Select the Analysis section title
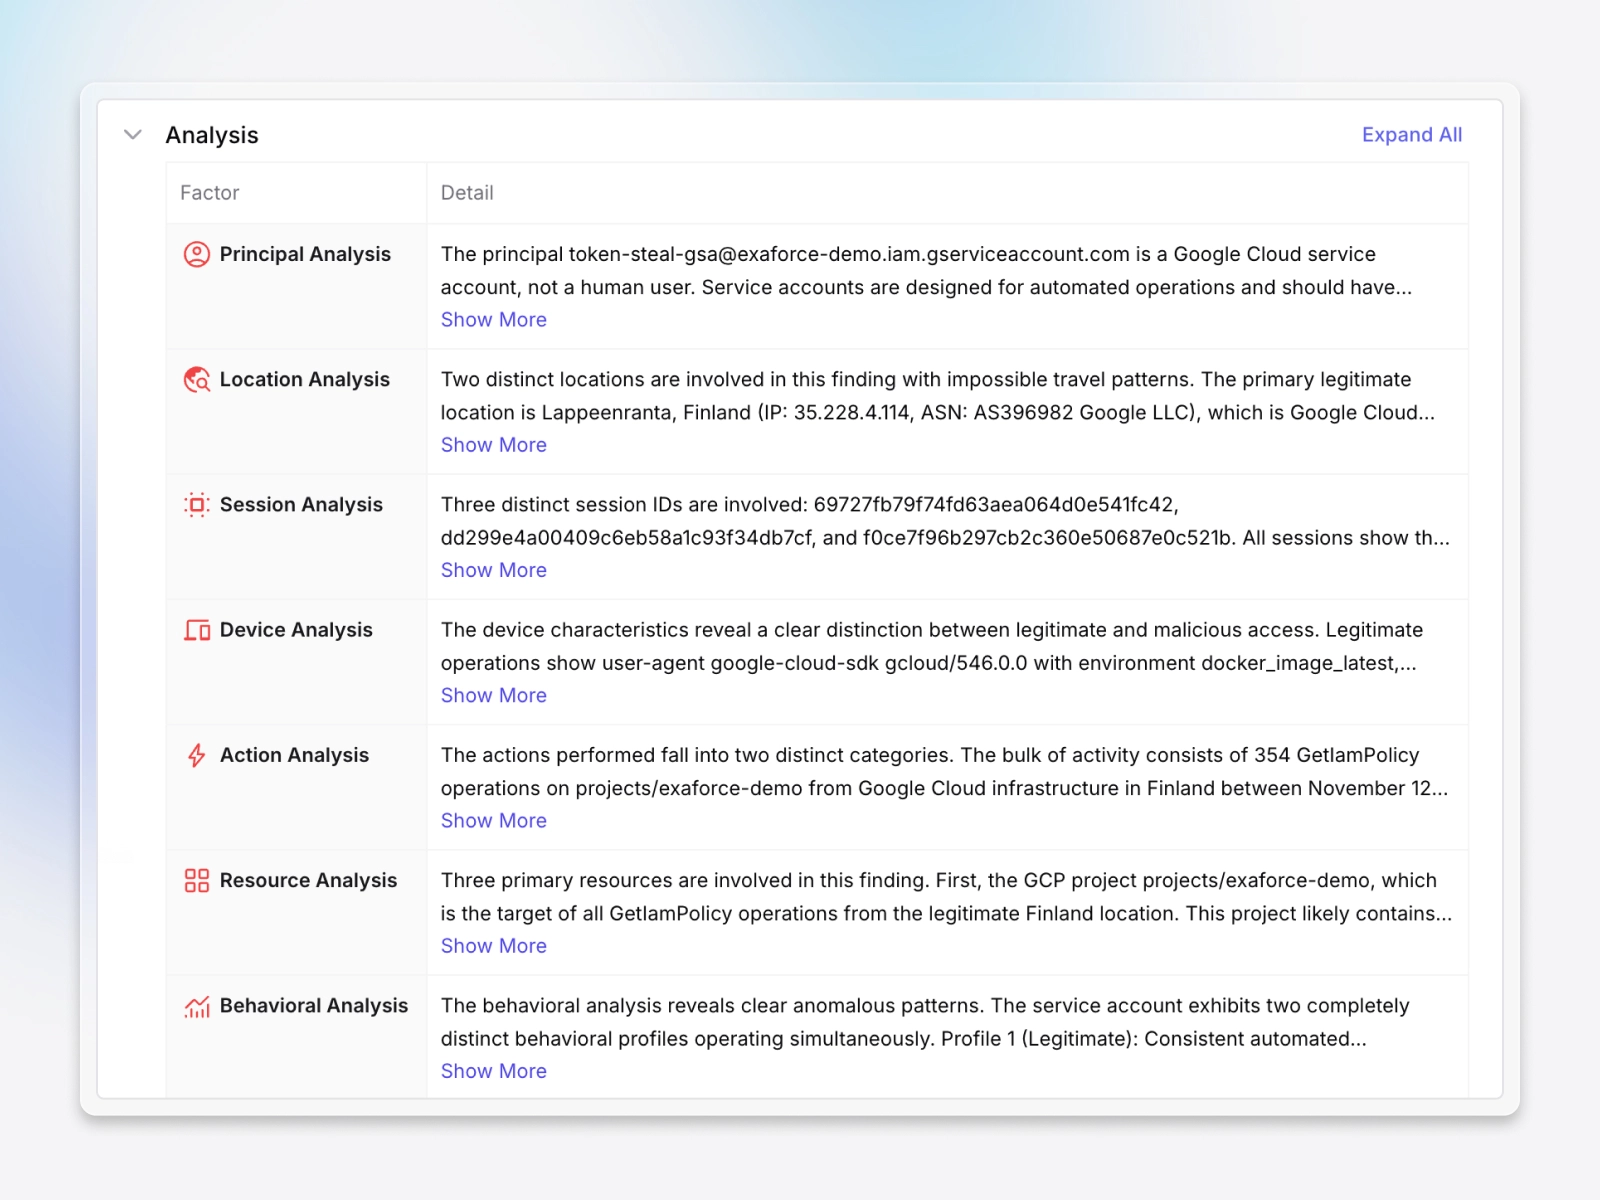Image resolution: width=1600 pixels, height=1200 pixels. [212, 135]
